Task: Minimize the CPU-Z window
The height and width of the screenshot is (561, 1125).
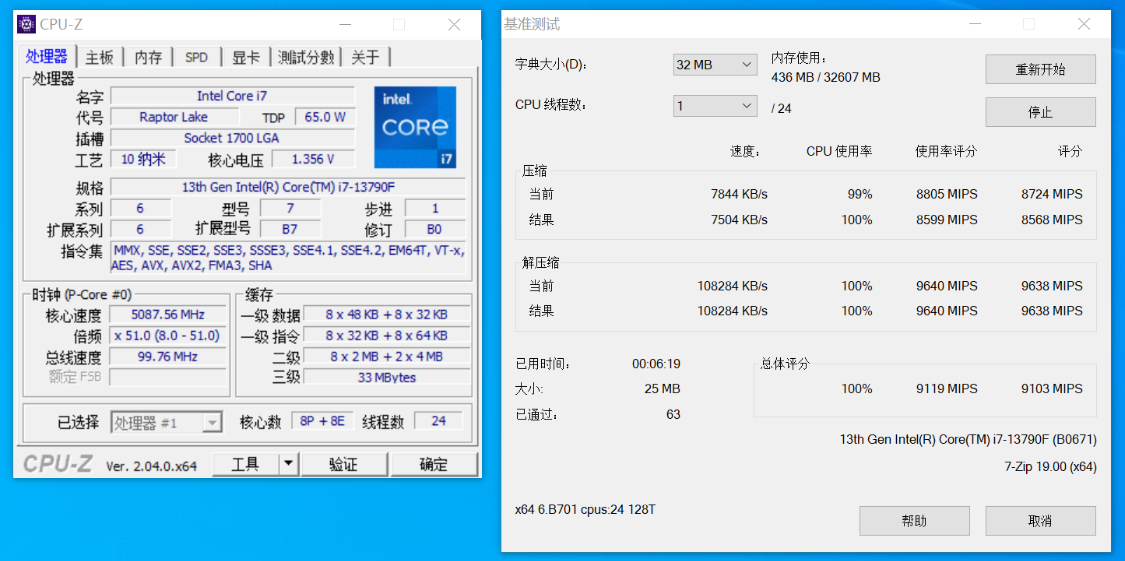Action: click(344, 24)
